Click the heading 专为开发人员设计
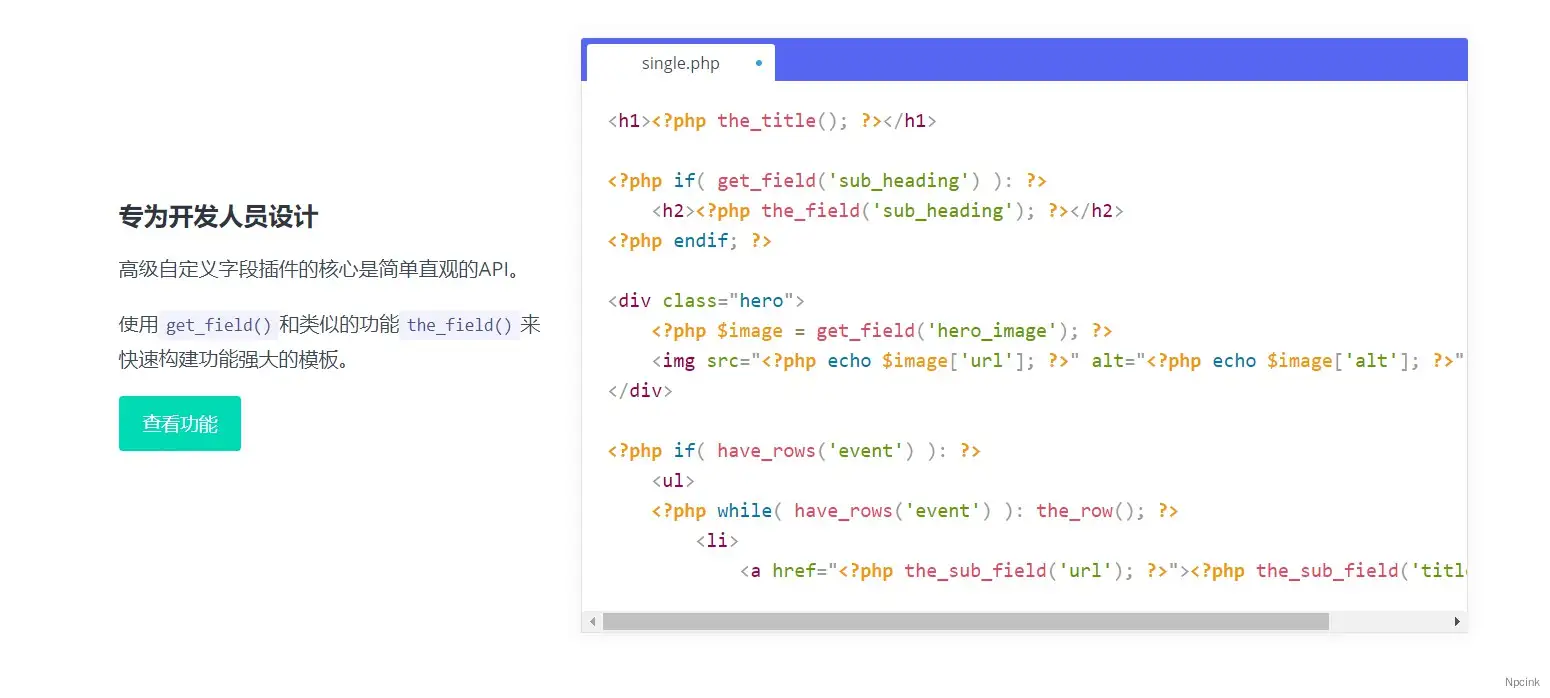 coord(217,217)
